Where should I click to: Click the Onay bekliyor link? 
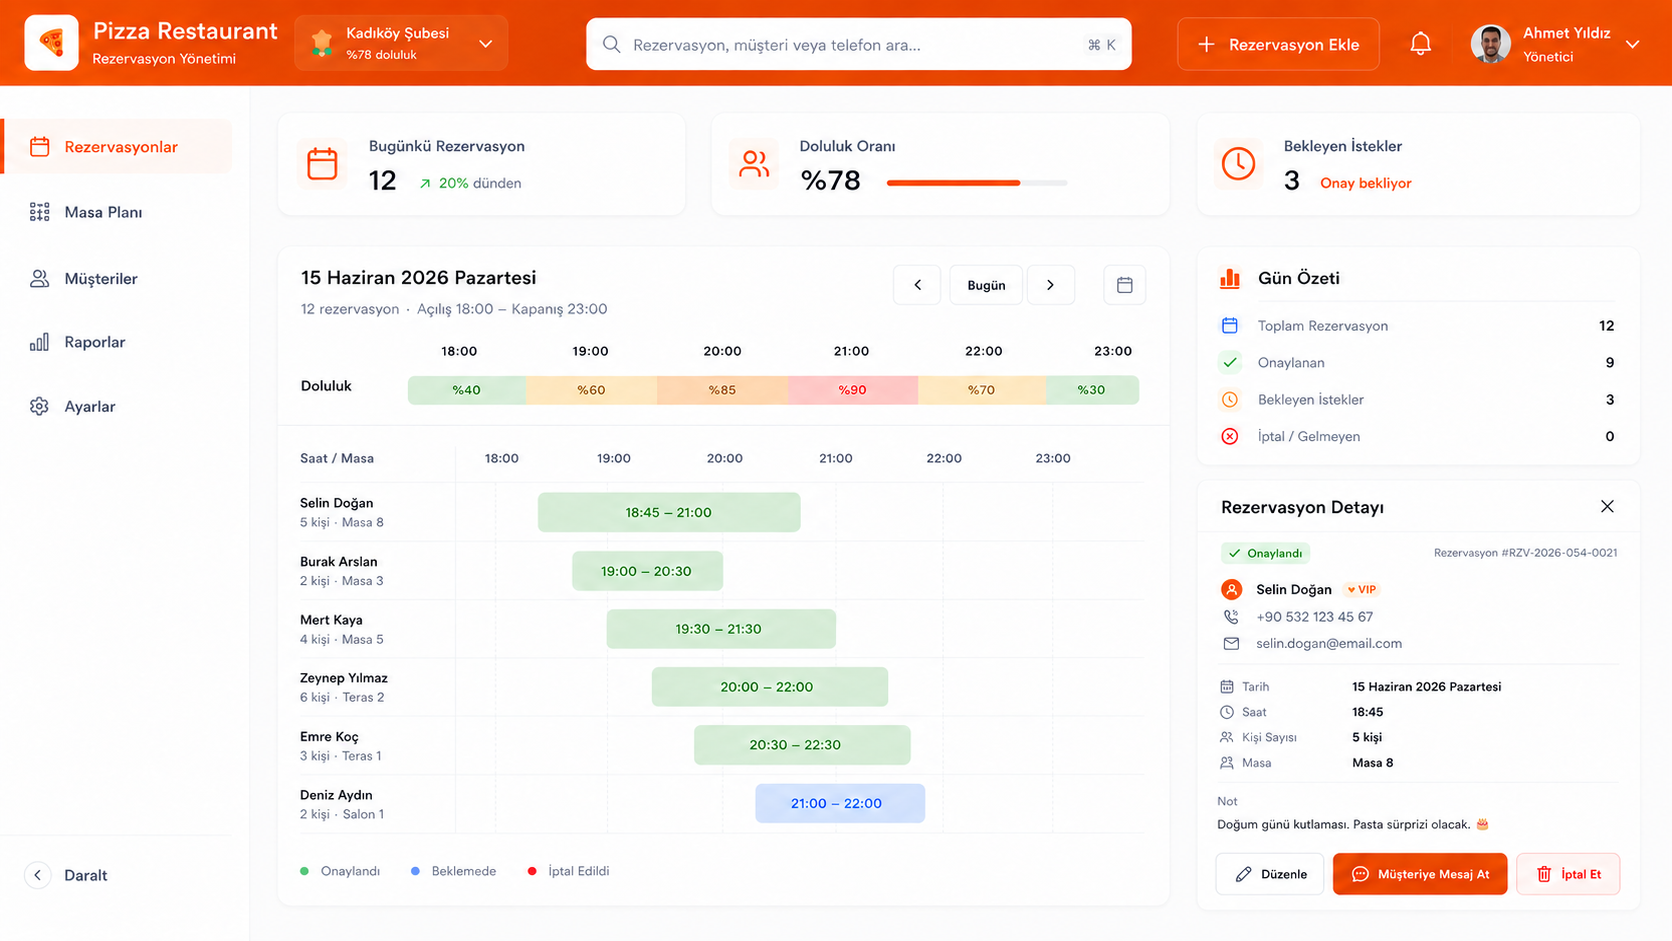(x=1365, y=183)
